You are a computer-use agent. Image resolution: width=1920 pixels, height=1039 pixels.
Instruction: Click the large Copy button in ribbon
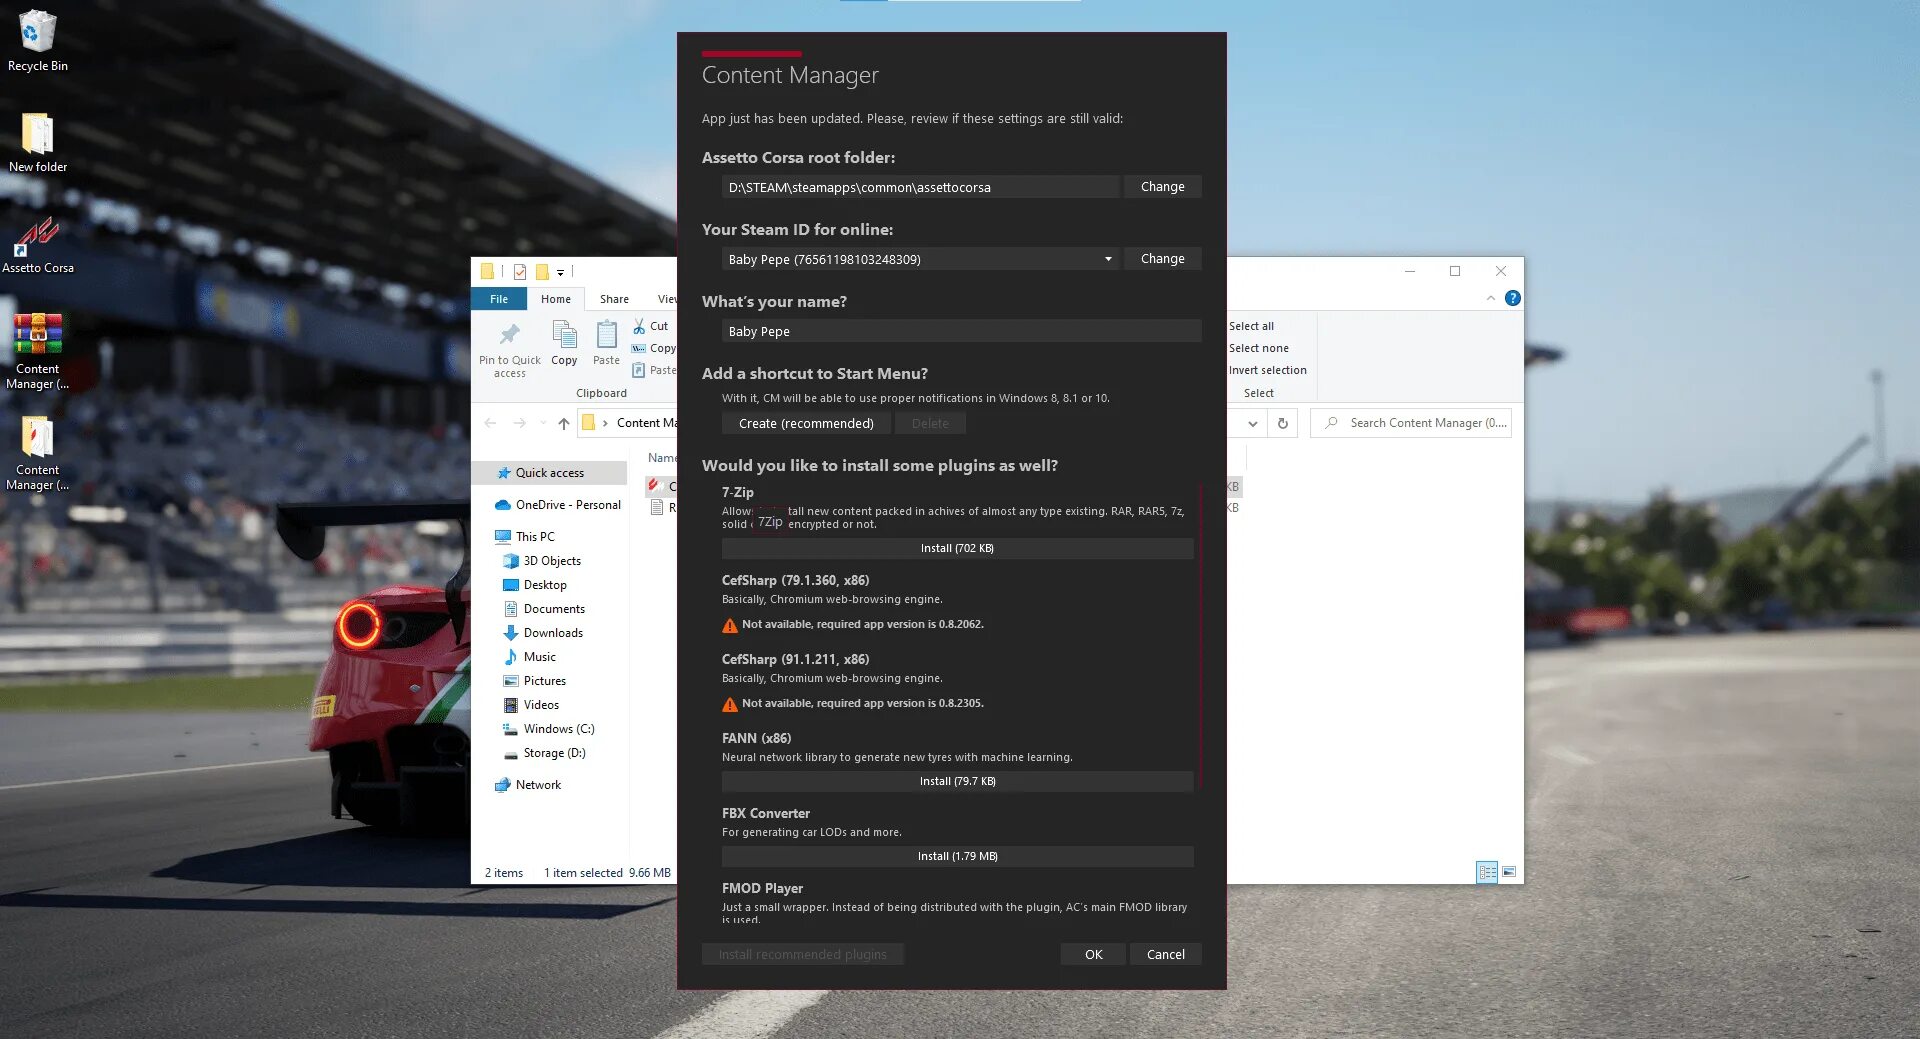point(564,343)
